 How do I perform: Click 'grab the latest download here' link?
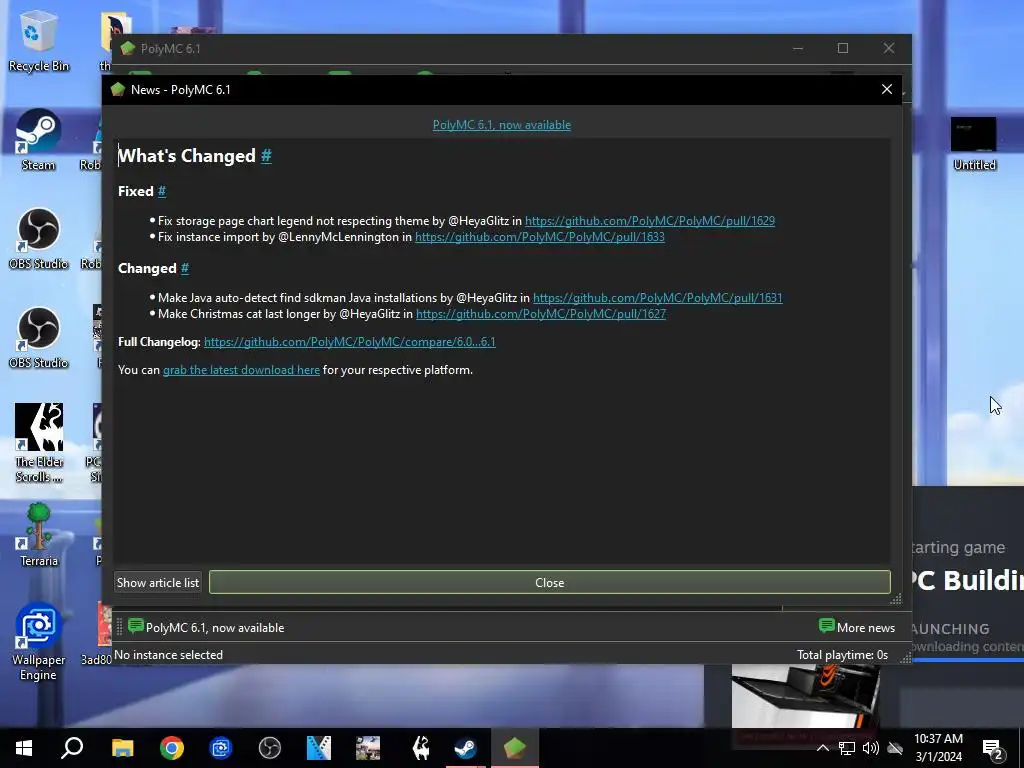241,370
